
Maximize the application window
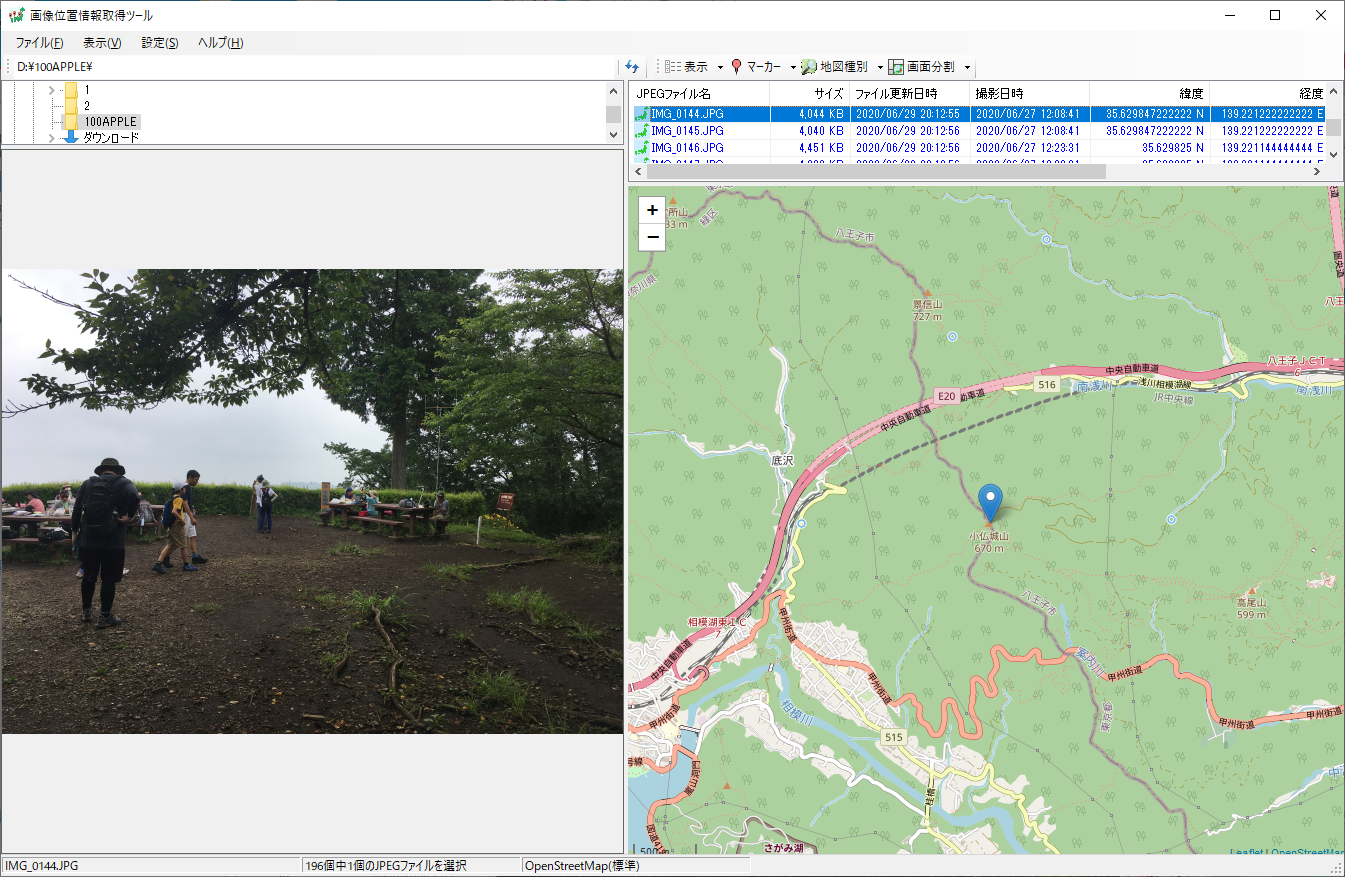point(1275,15)
